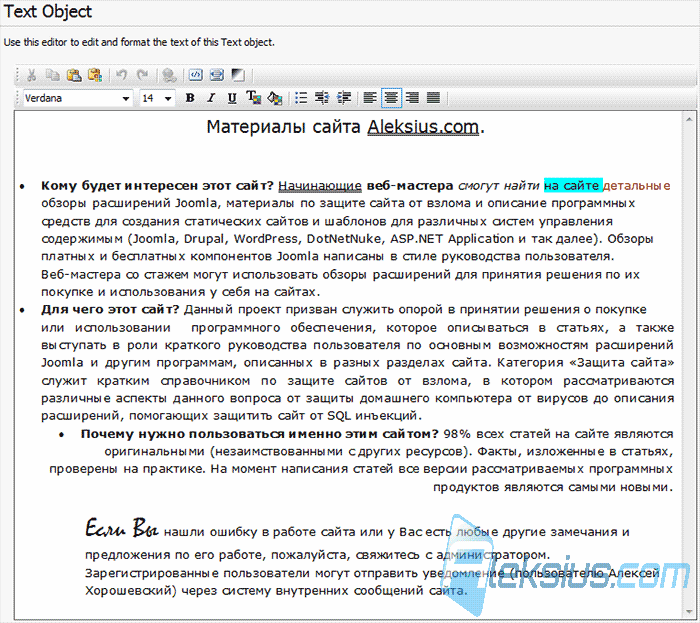
Task: Click the Aleksius.com link in heading
Action: click(423, 127)
